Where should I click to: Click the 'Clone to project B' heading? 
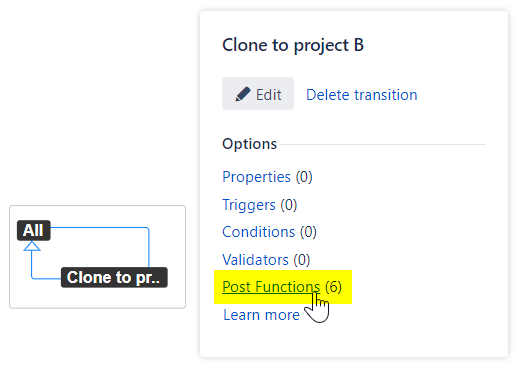(x=293, y=45)
